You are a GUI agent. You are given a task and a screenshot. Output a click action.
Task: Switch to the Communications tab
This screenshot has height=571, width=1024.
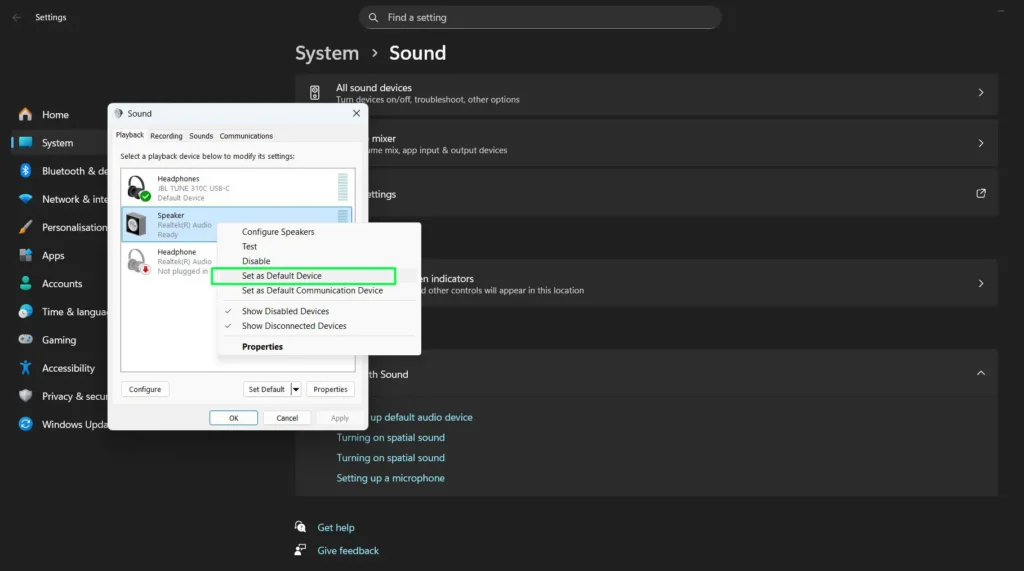[x=246, y=136]
